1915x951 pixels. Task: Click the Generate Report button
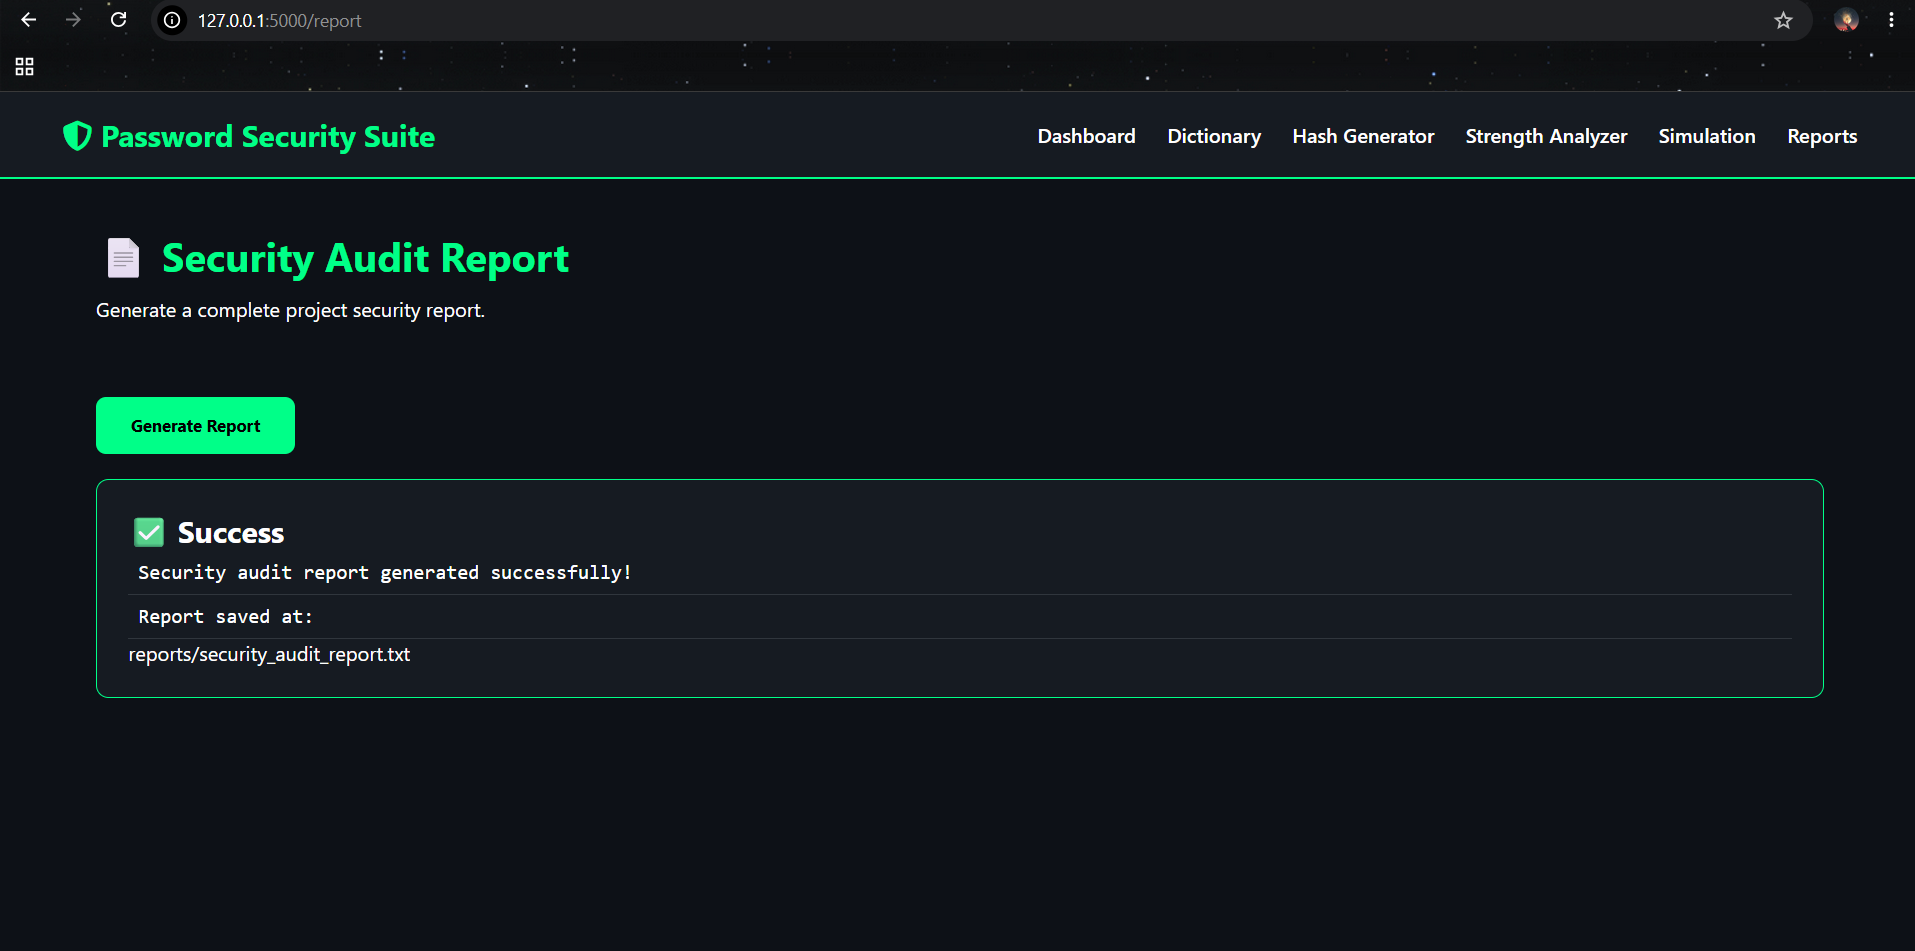[x=195, y=425]
